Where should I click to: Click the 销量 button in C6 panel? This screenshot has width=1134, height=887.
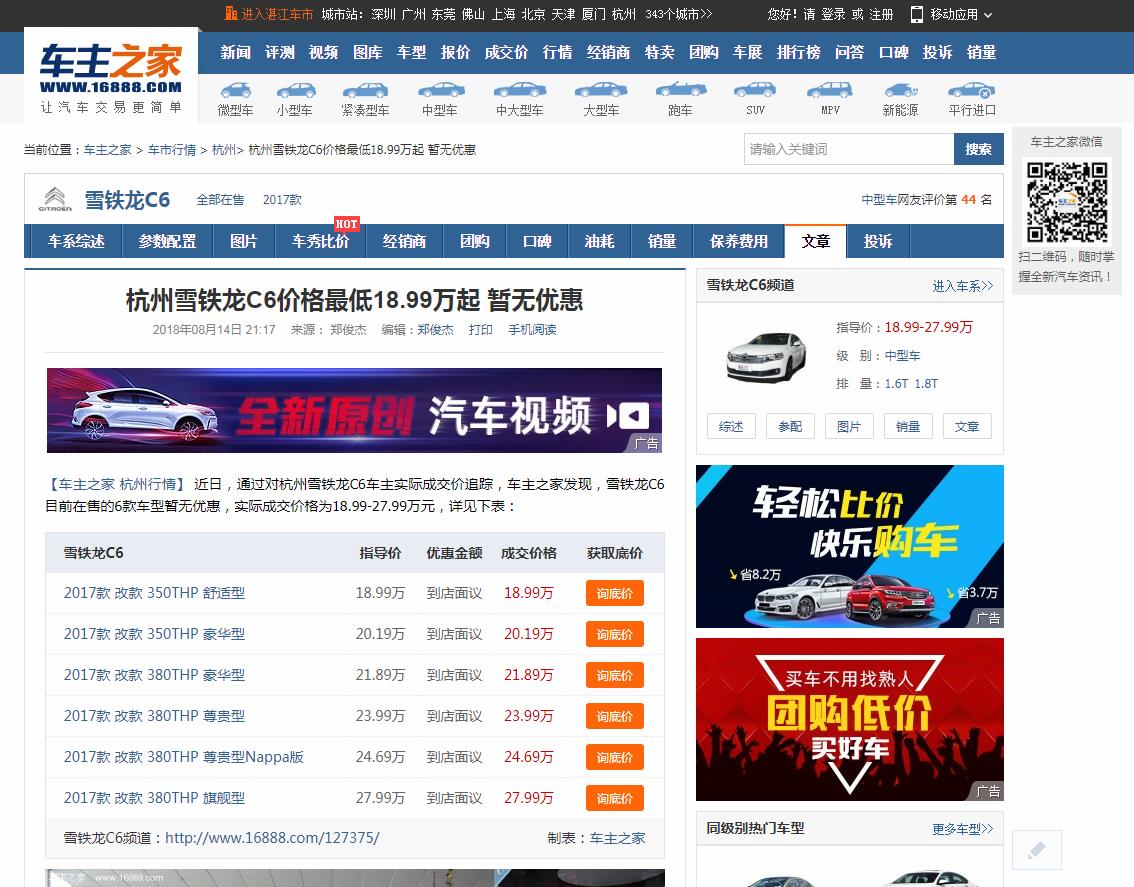(x=908, y=427)
